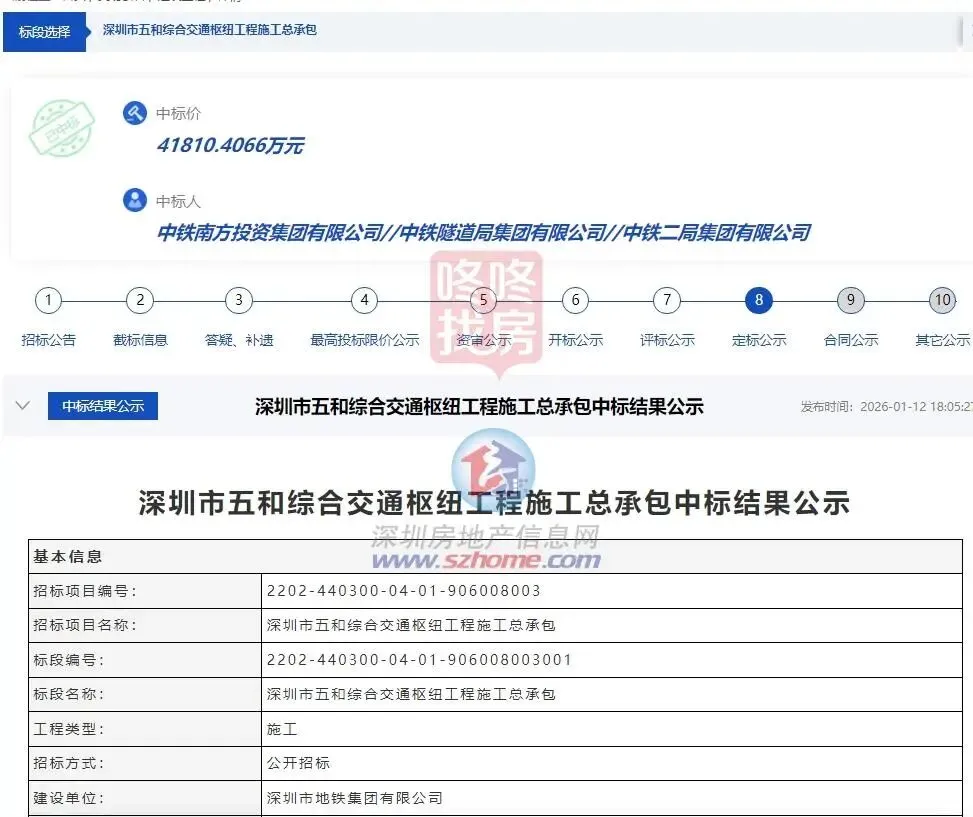Screen dimensions: 973x817
Task: Click the 截标信息 step label
Action: pyautogui.click(x=140, y=340)
